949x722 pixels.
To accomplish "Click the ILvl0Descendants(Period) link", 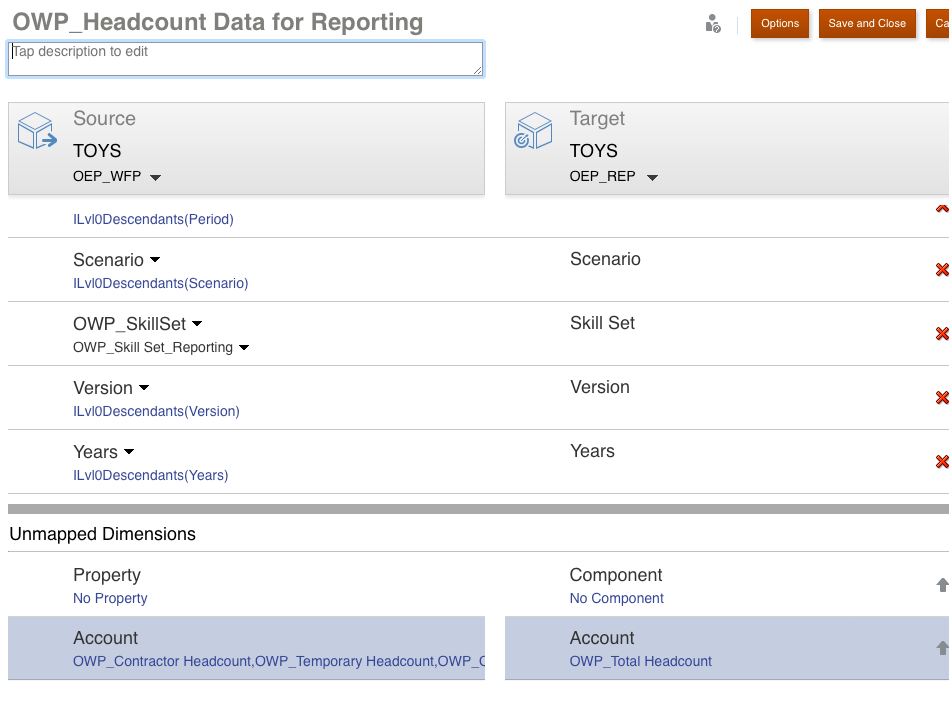I will tap(153, 218).
